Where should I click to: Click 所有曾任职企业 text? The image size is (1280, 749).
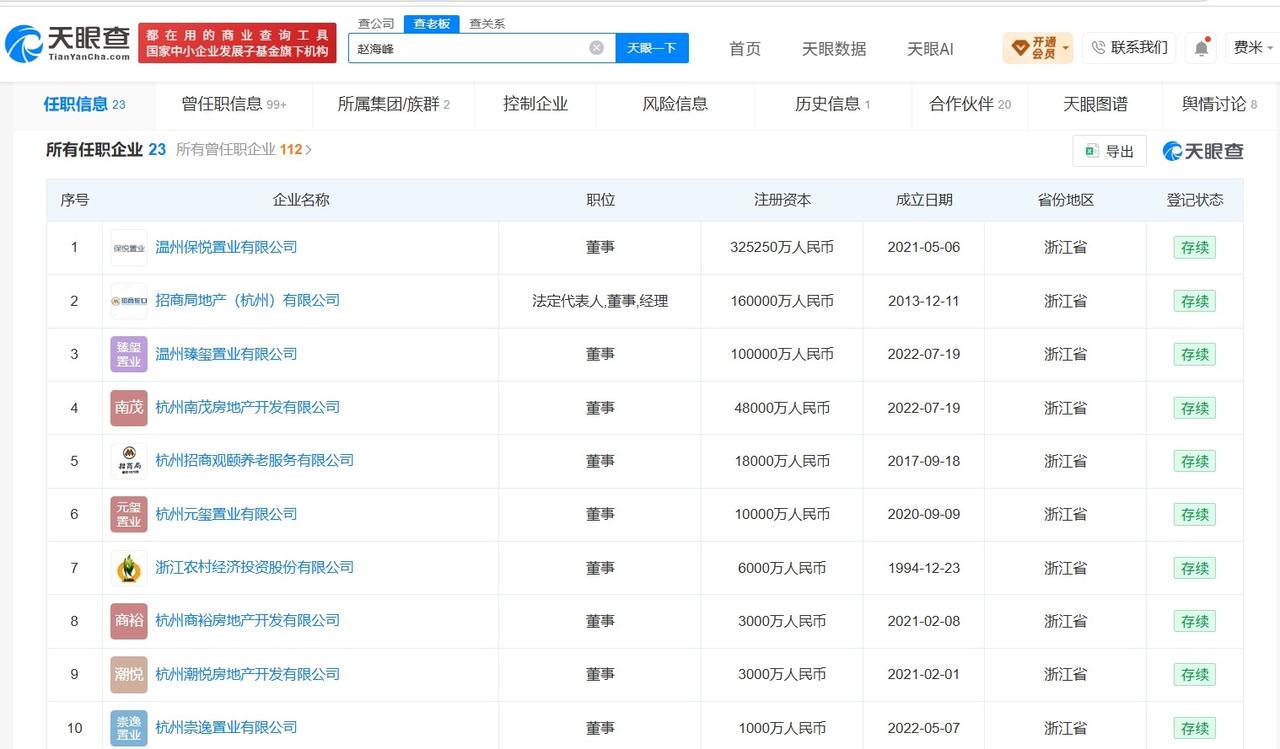tap(226, 150)
